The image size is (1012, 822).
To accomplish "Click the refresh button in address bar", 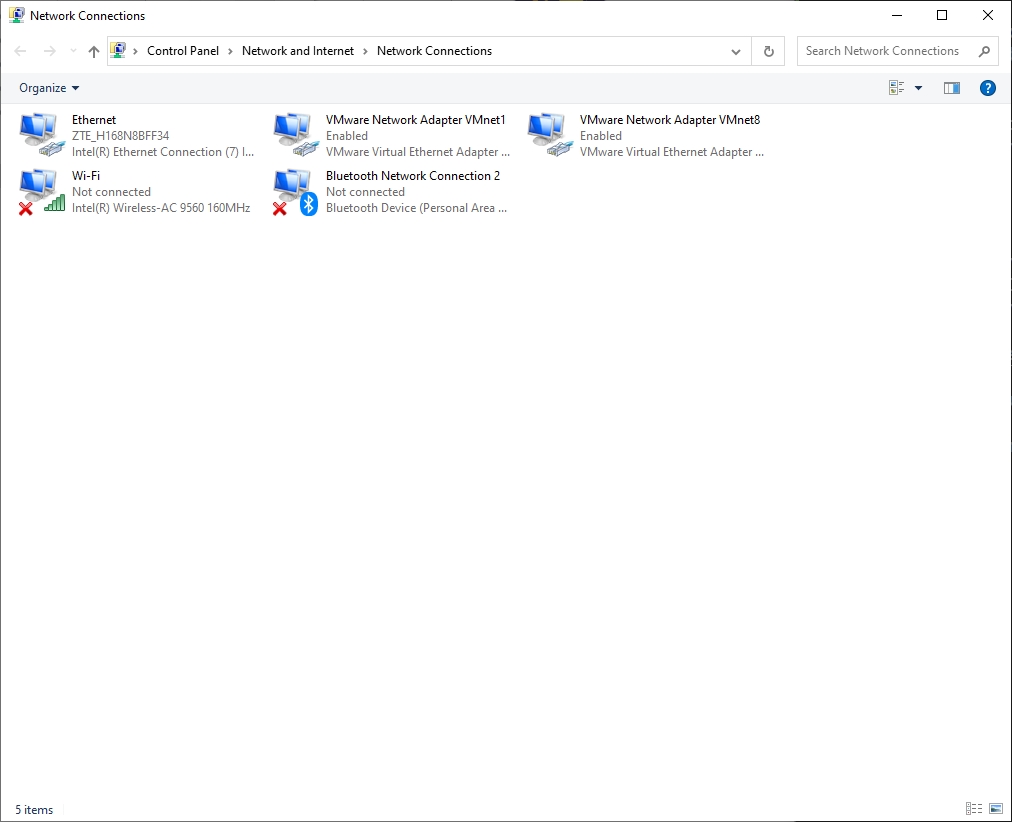I will point(768,50).
